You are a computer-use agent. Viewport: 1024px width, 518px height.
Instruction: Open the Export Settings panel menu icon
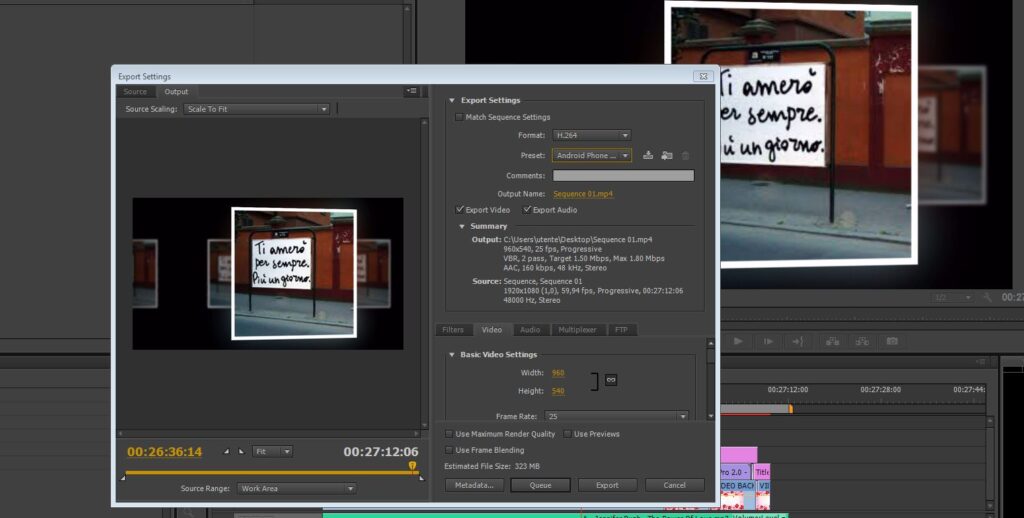tap(411, 91)
